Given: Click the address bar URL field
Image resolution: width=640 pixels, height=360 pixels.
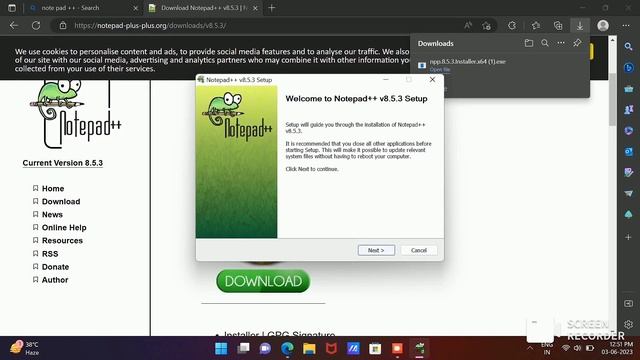Looking at the screenshot, I should coord(261,25).
